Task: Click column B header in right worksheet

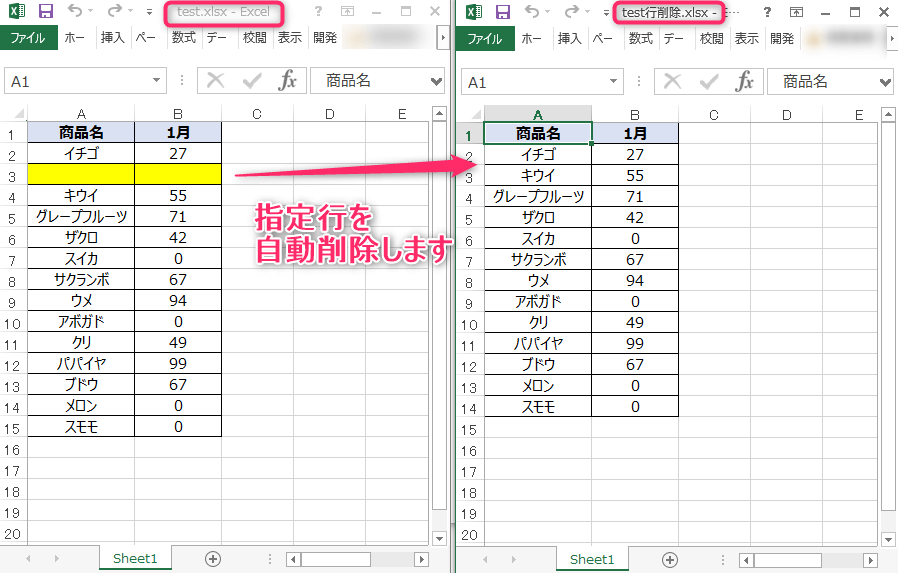Action: coord(634,115)
